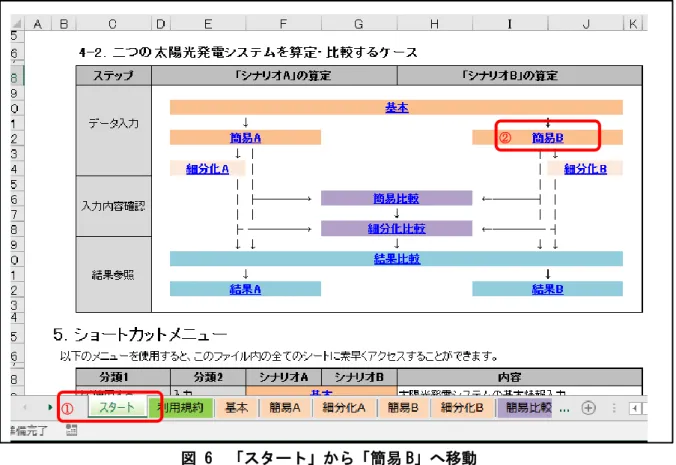This screenshot has height=465, width=676.
Task: Select column H header
Action: pyautogui.click(x=434, y=24)
